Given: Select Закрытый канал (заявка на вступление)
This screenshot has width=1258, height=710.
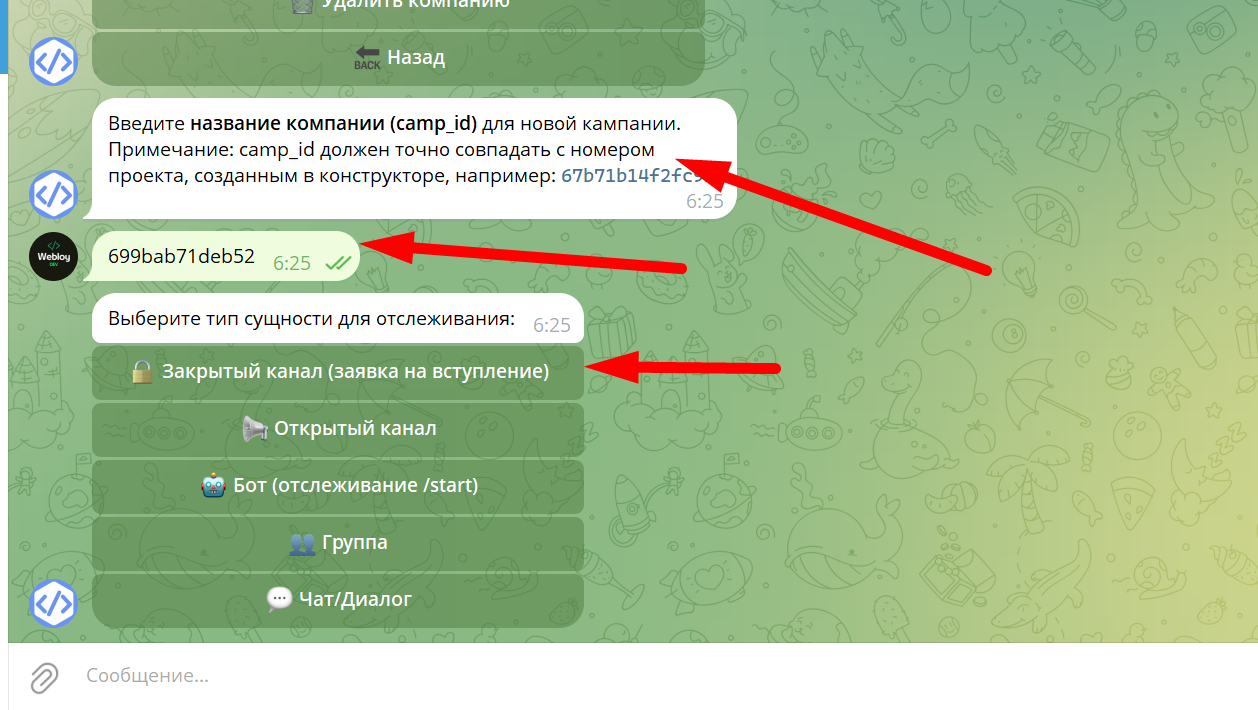Looking at the screenshot, I should click(338, 372).
